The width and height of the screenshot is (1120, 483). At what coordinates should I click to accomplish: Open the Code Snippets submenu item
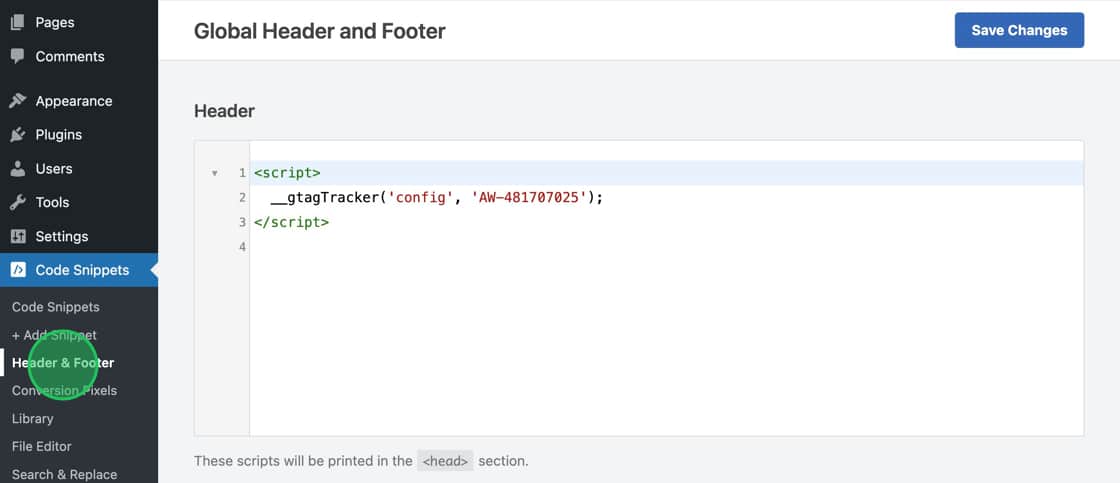point(55,307)
